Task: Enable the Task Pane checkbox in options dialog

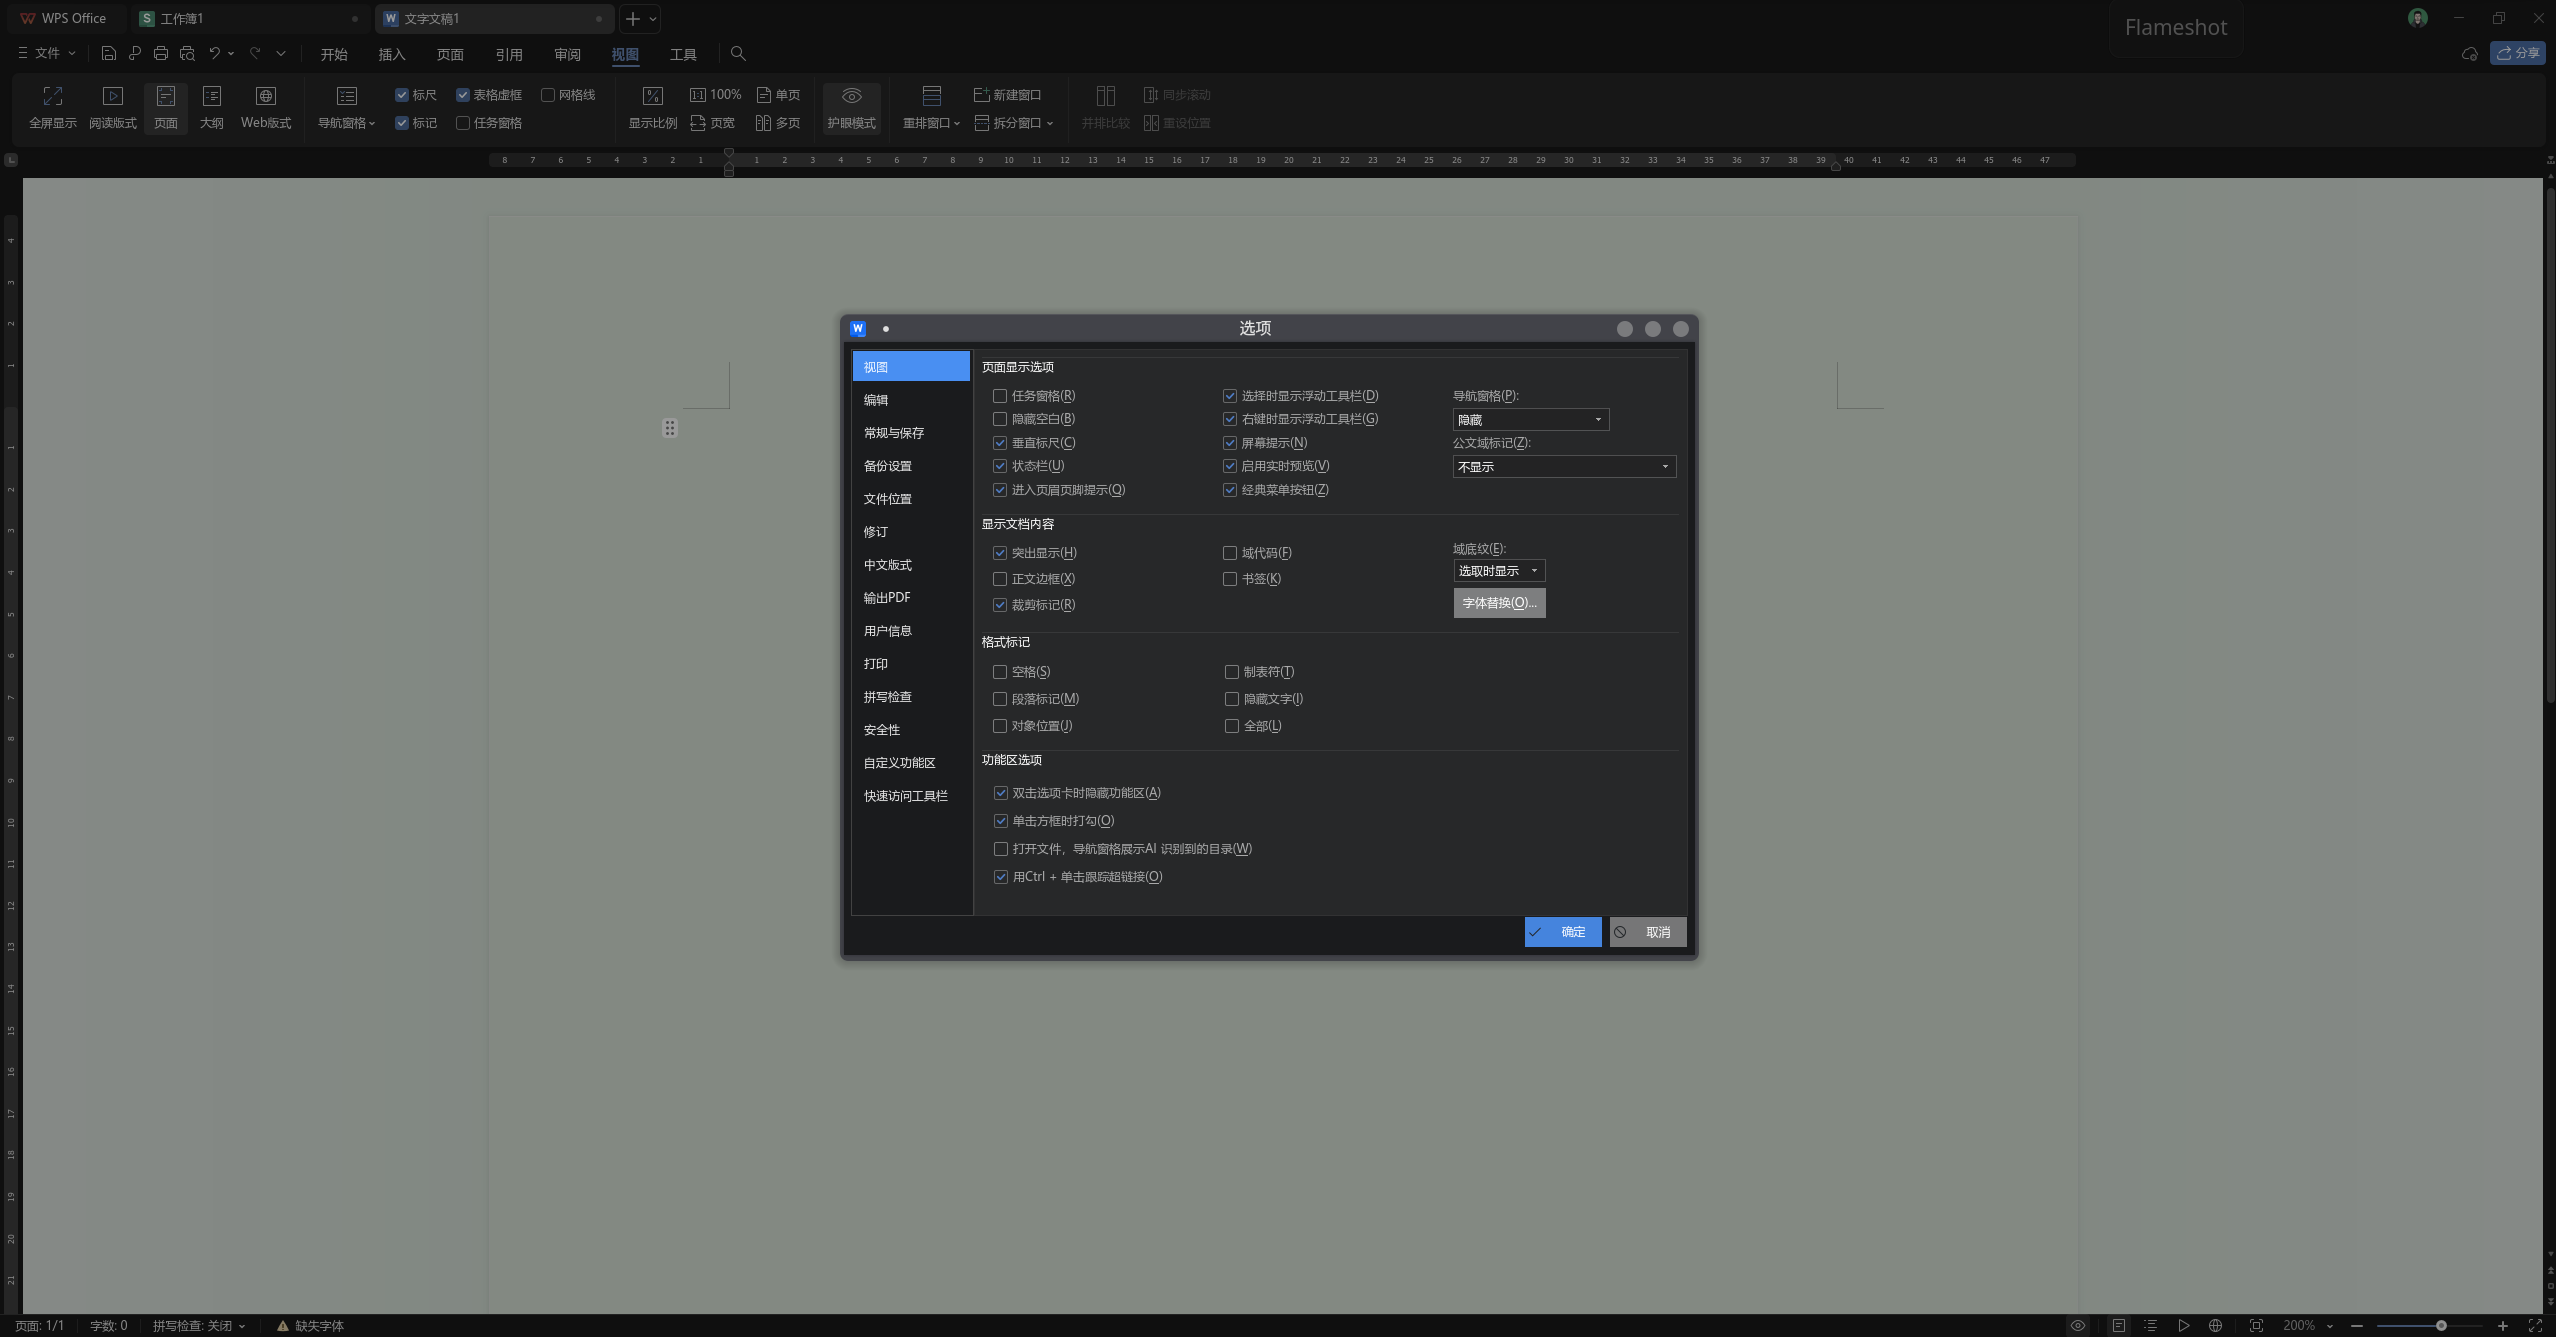Action: (1000, 396)
